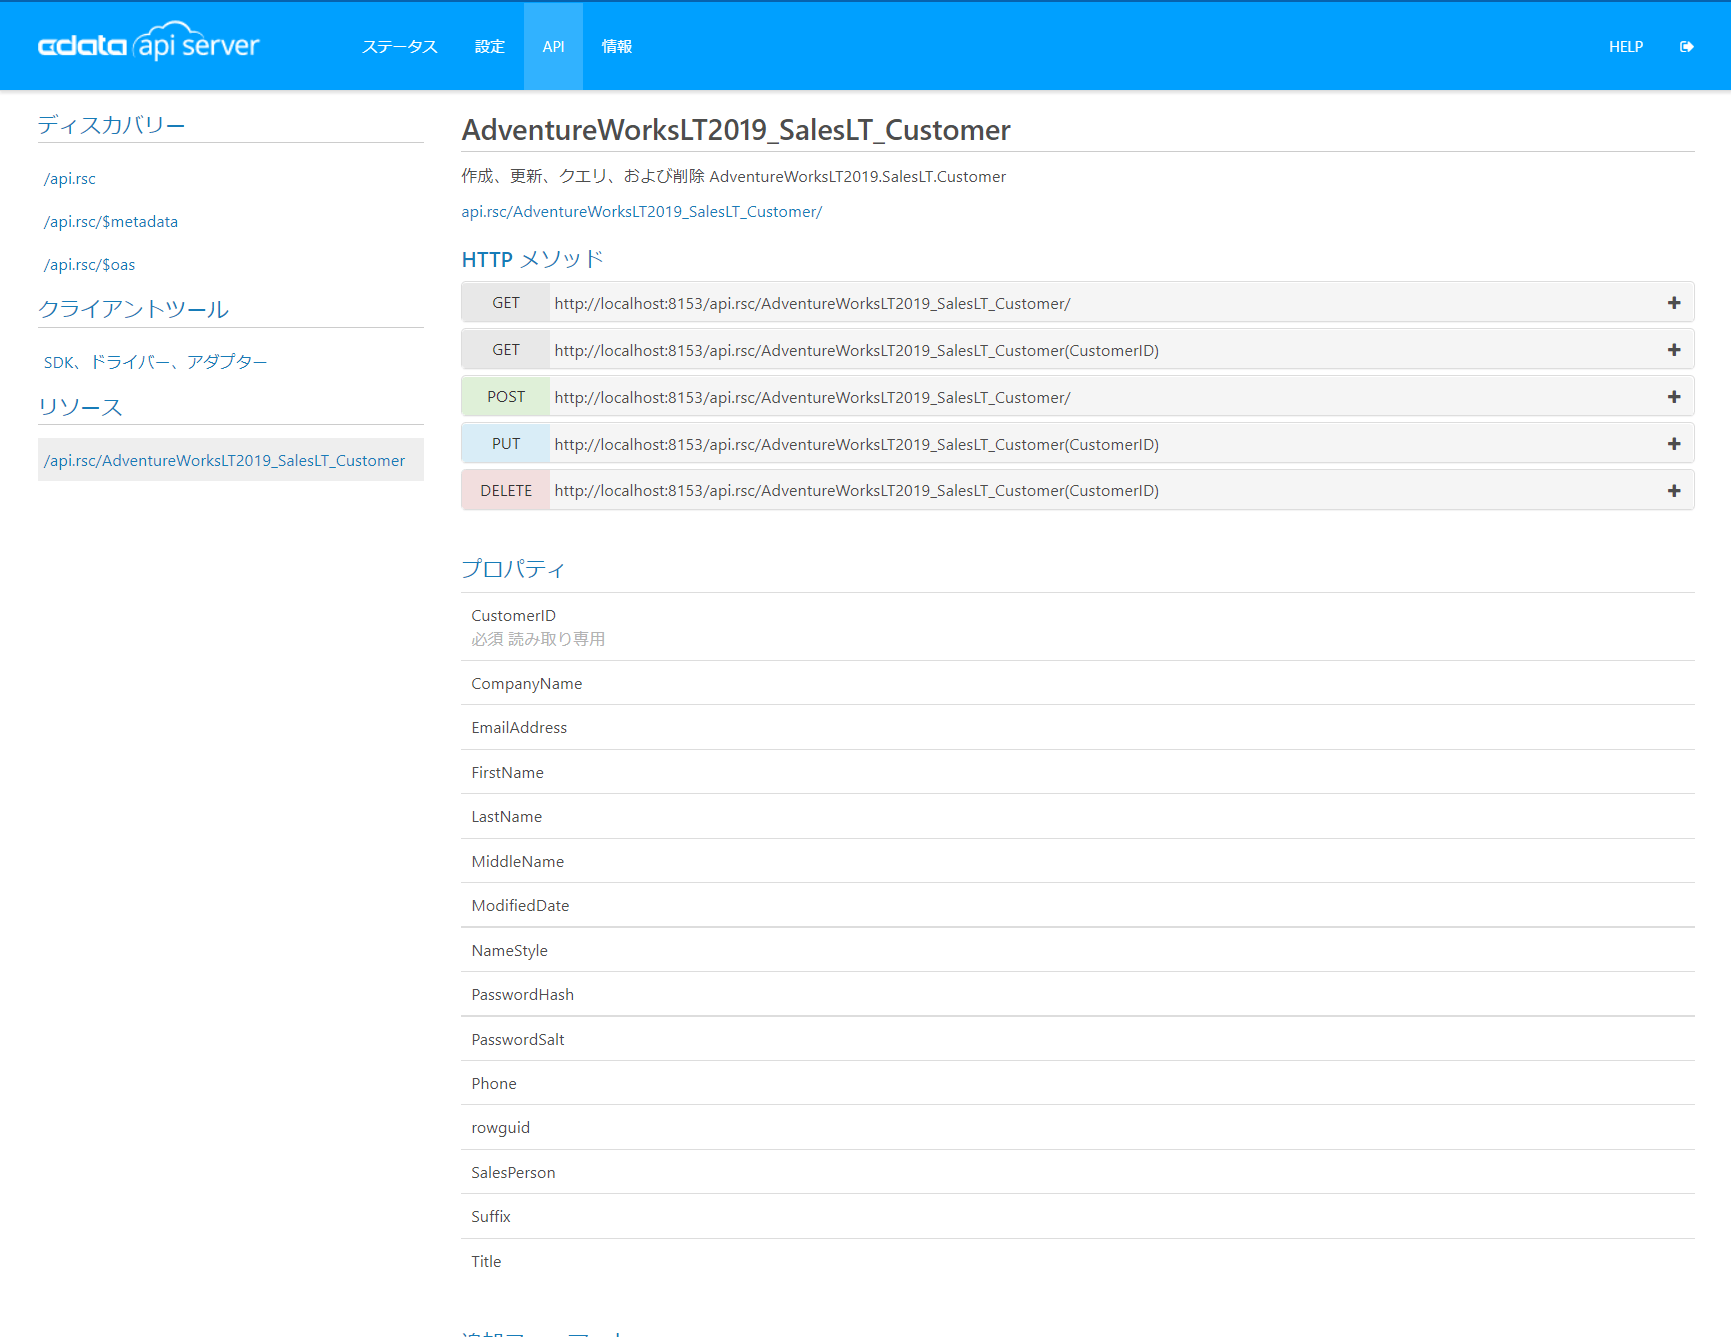Image resolution: width=1731 pixels, height=1337 pixels.
Task: Expand the first GET Customer/ method row
Action: click(x=1077, y=303)
